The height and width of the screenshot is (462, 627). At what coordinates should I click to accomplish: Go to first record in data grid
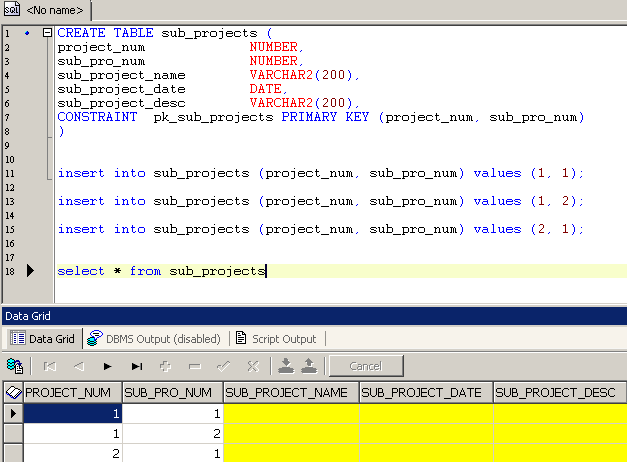click(x=50, y=366)
